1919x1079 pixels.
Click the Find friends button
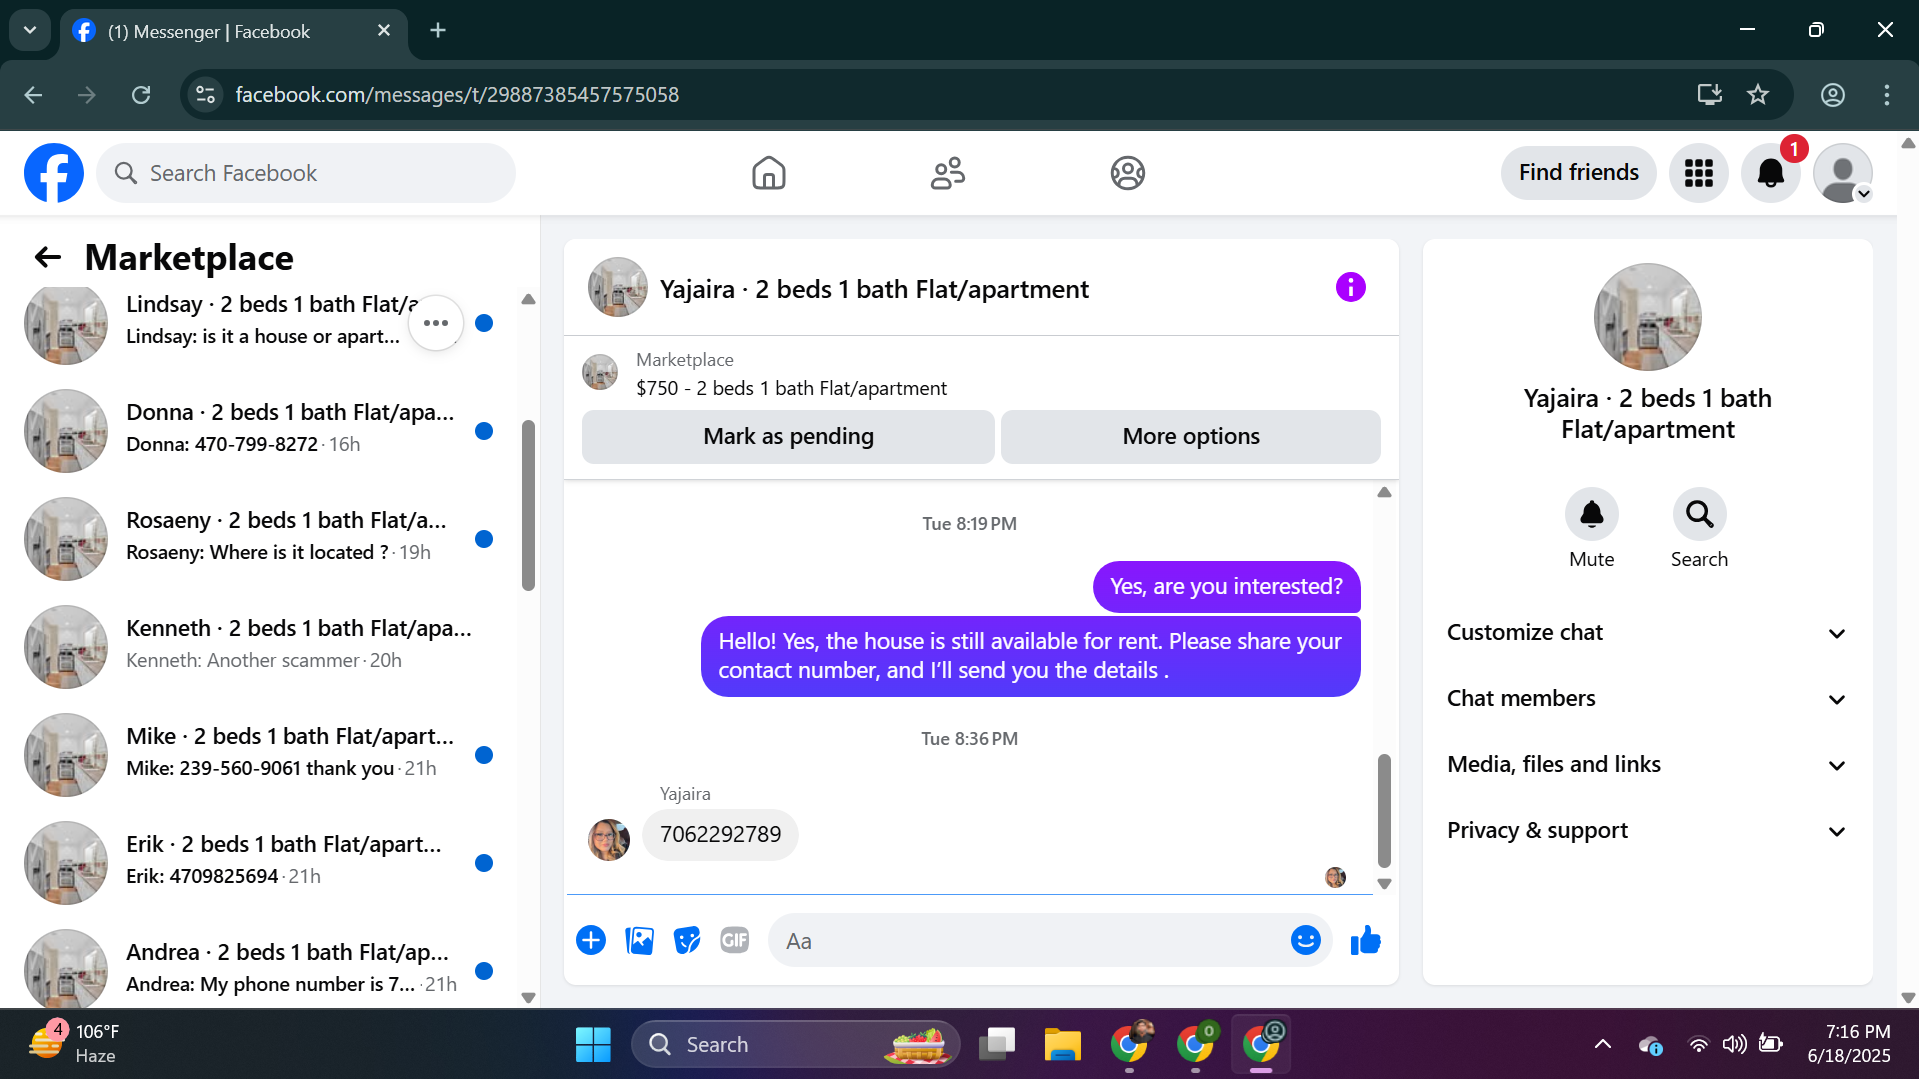1578,173
